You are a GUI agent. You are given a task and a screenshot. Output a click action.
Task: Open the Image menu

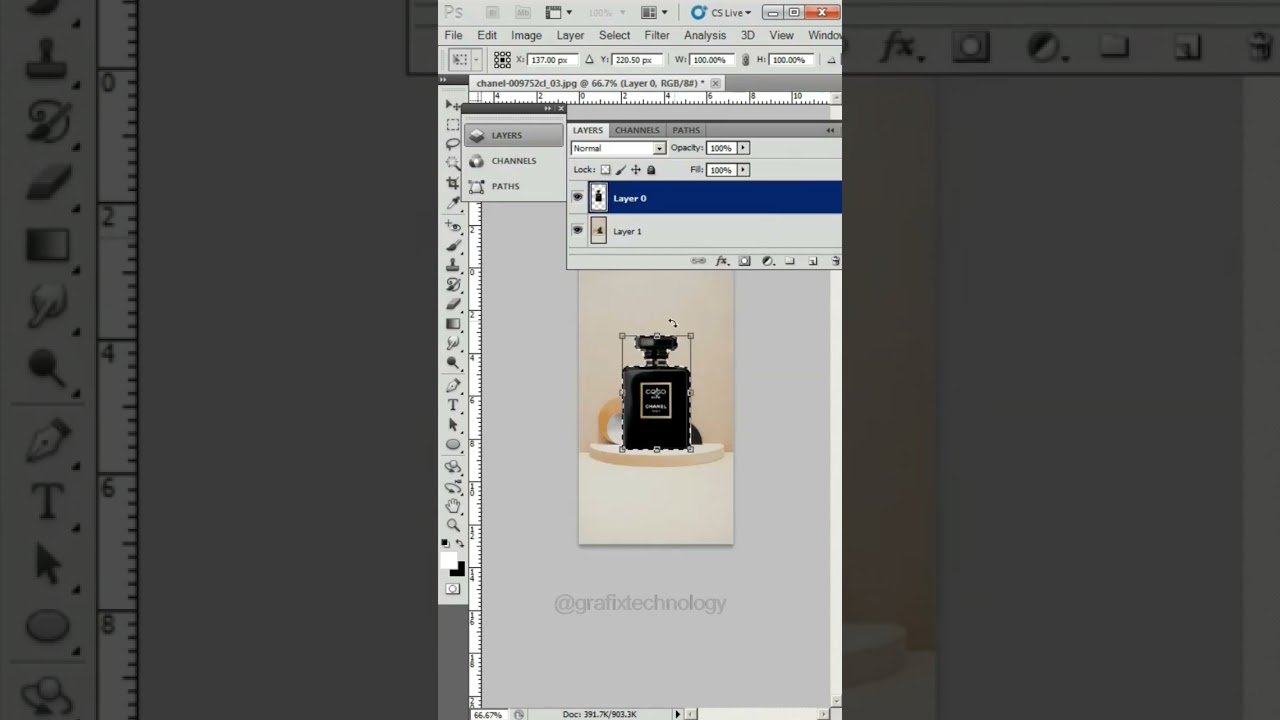click(526, 35)
